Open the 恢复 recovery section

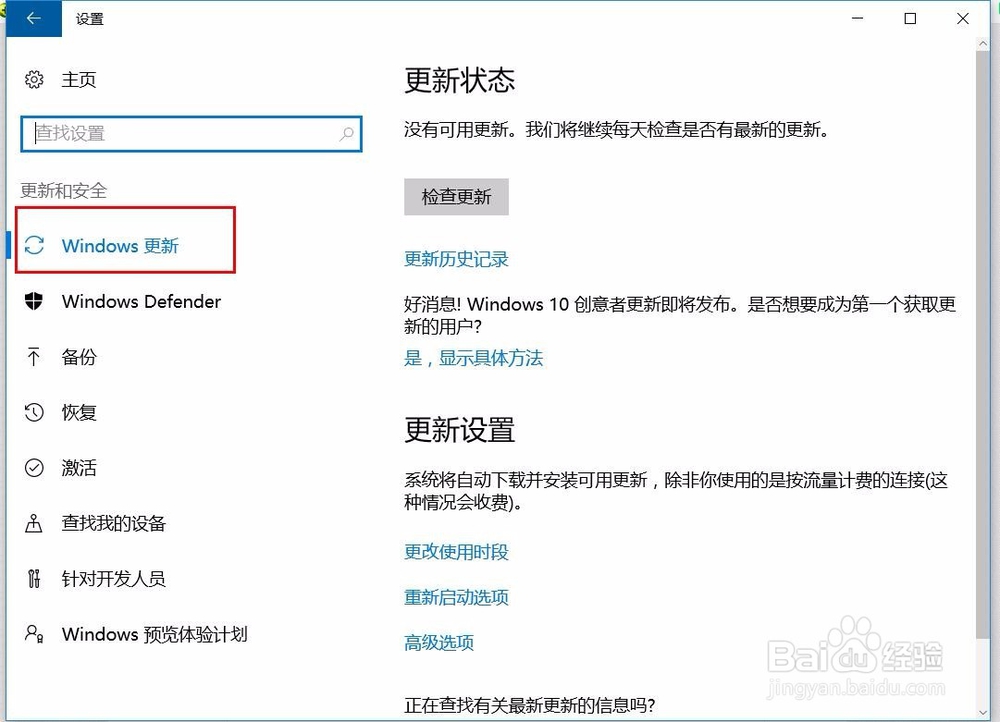78,412
